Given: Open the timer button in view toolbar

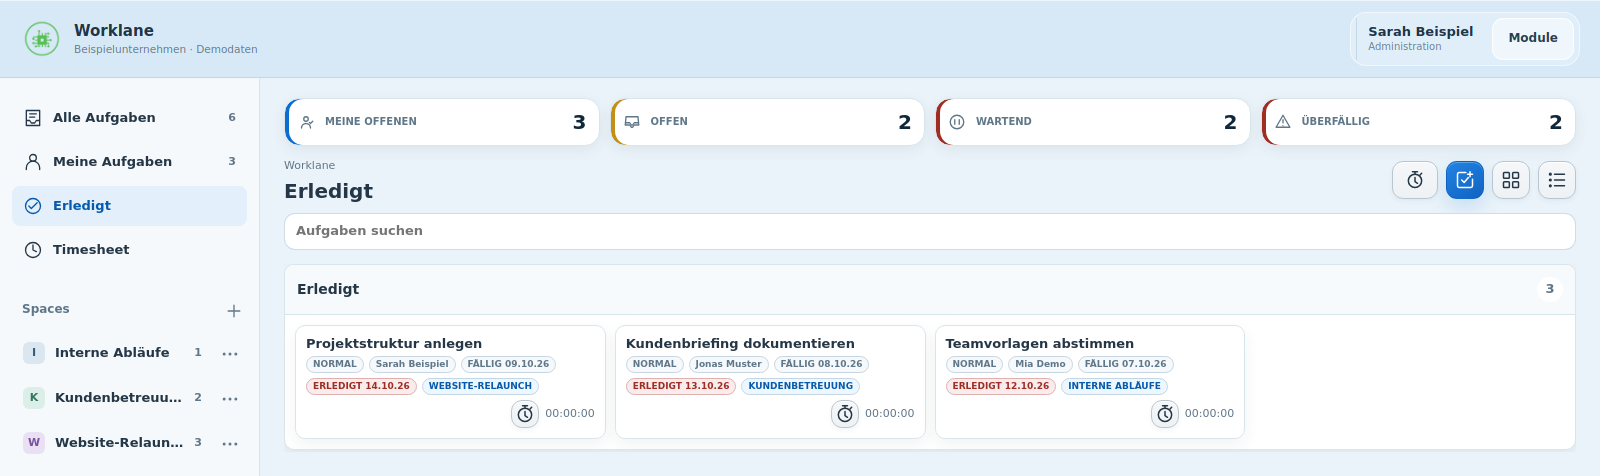Looking at the screenshot, I should pos(1415,180).
